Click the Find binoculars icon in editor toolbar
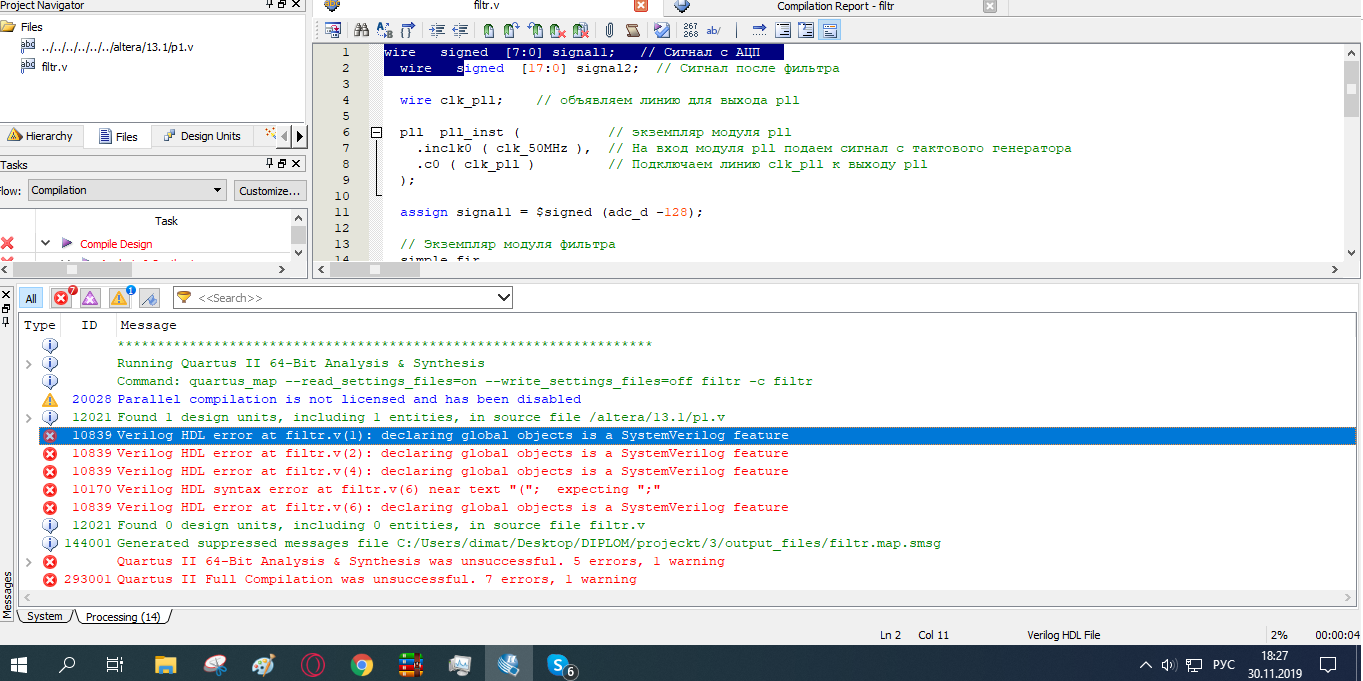This screenshot has height=681, width=1363. (360, 30)
